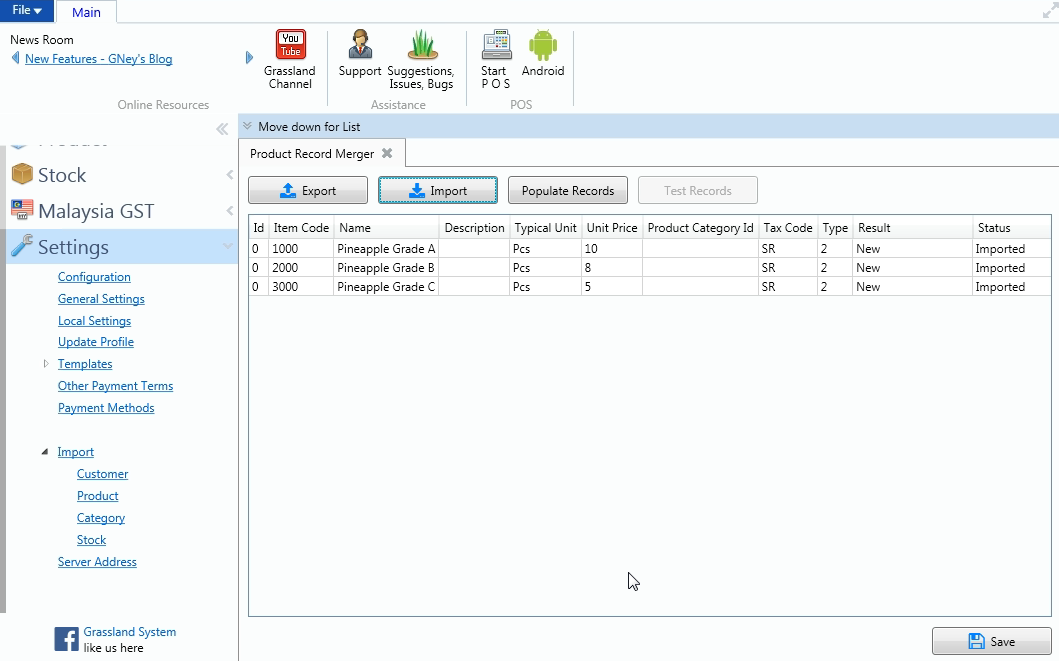Close the Product Record Merger tab
Image resolution: width=1059 pixels, height=661 pixels.
pos(387,154)
